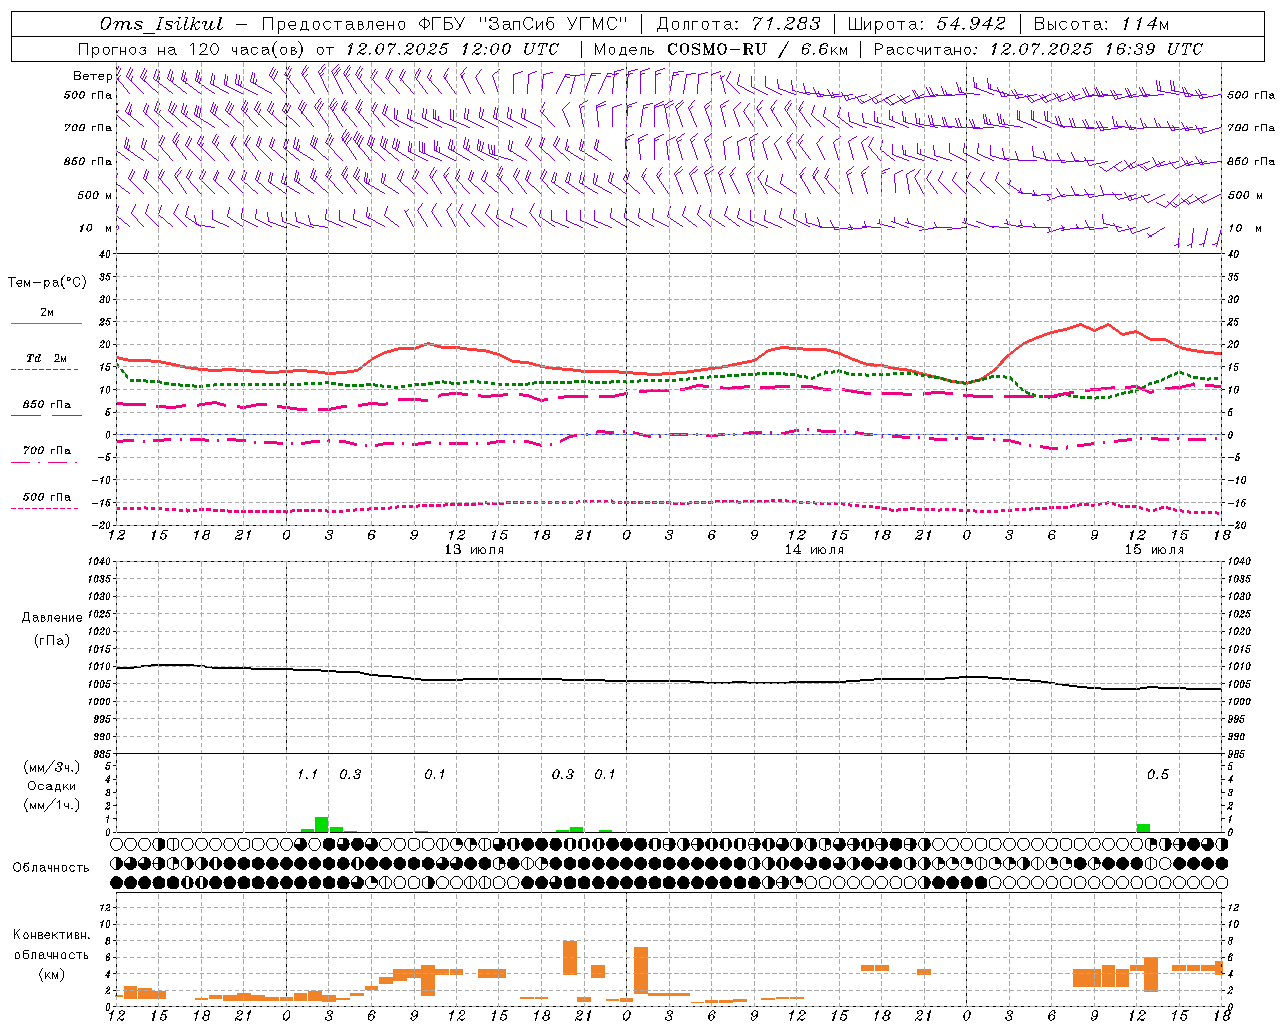Click the forecast start time 12.07.2025 12:00 UTC
1280x1024 pixels.
point(452,49)
